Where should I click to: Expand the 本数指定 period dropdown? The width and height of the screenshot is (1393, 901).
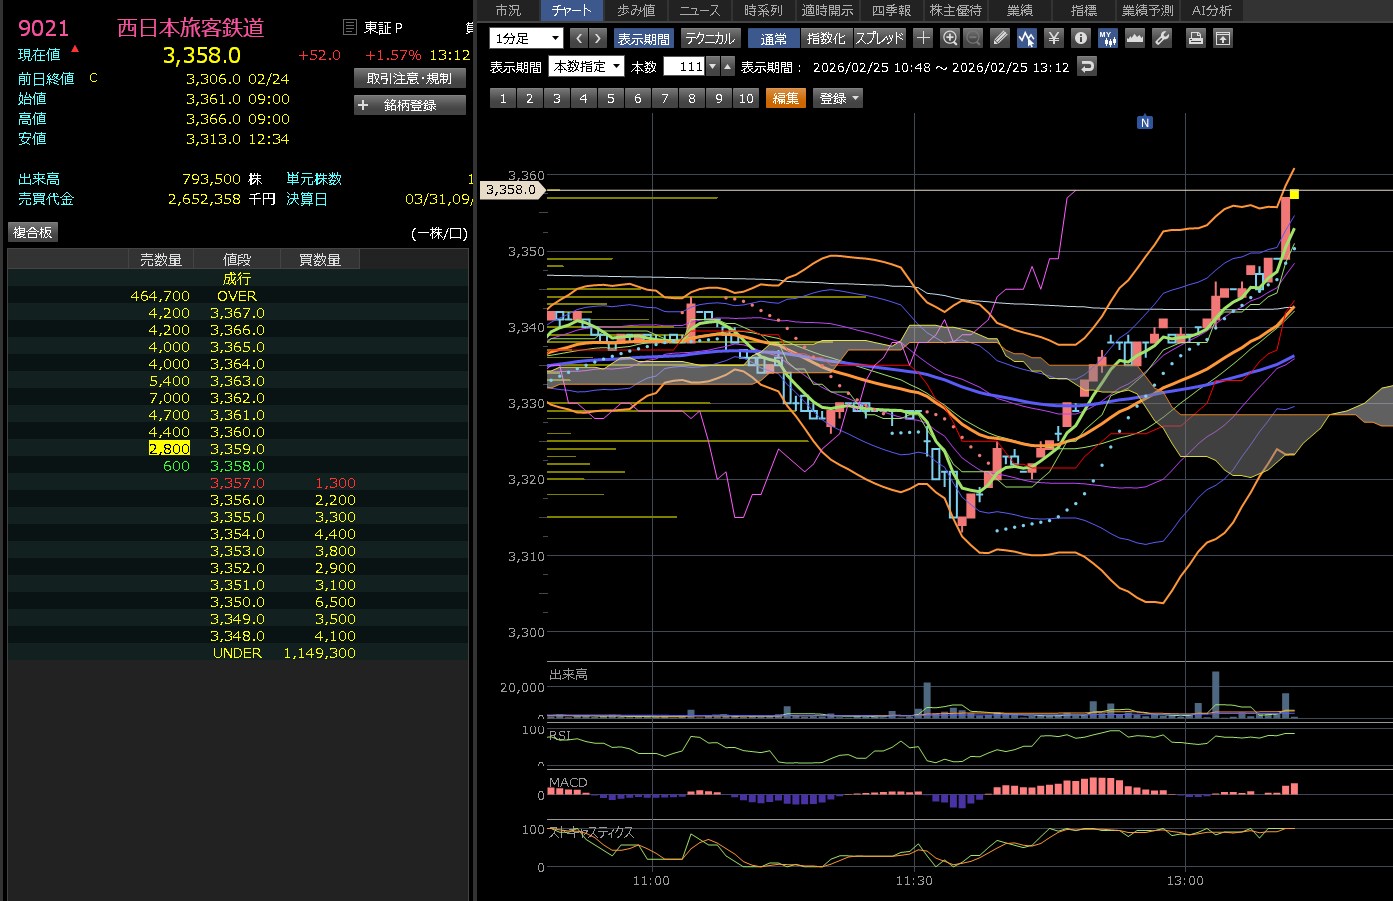(x=587, y=66)
